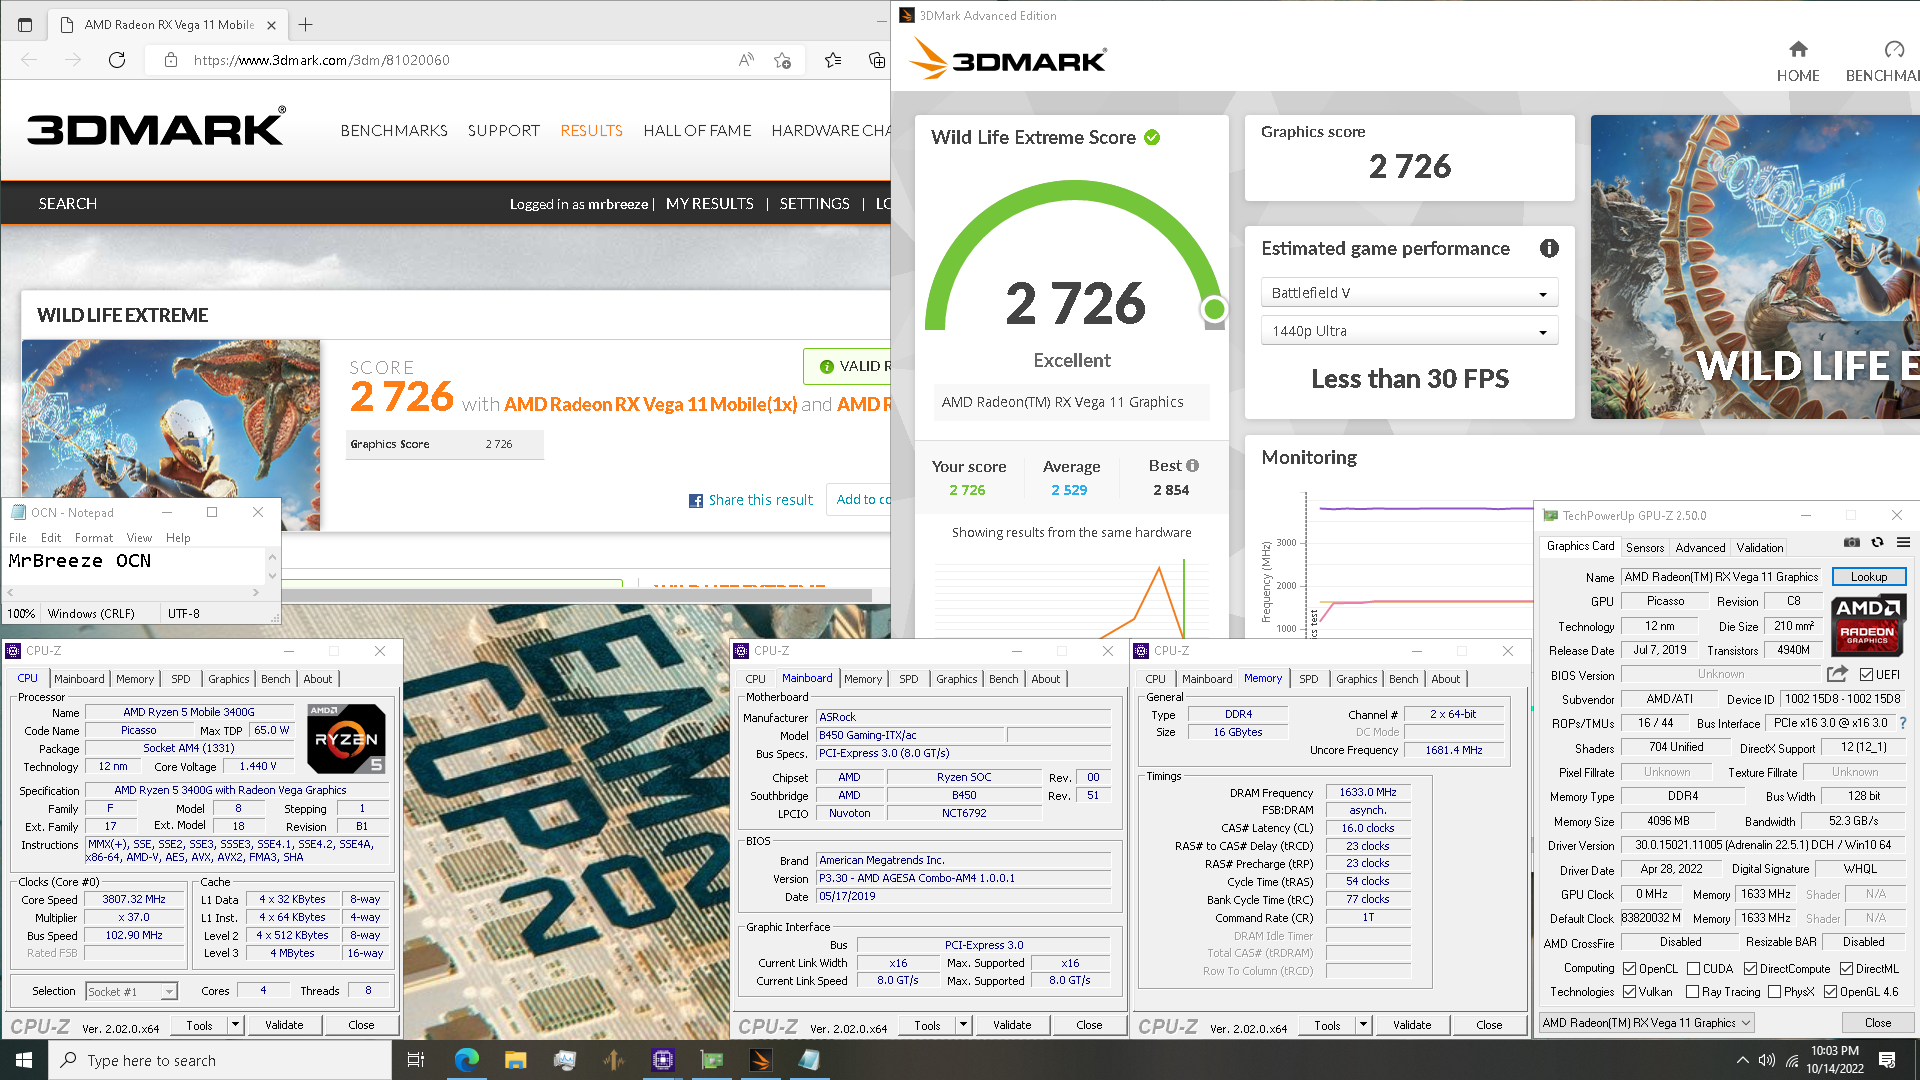Click GPU-Z refresh icon
Image resolution: width=1920 pixels, height=1080 pixels.
pos(1877,542)
